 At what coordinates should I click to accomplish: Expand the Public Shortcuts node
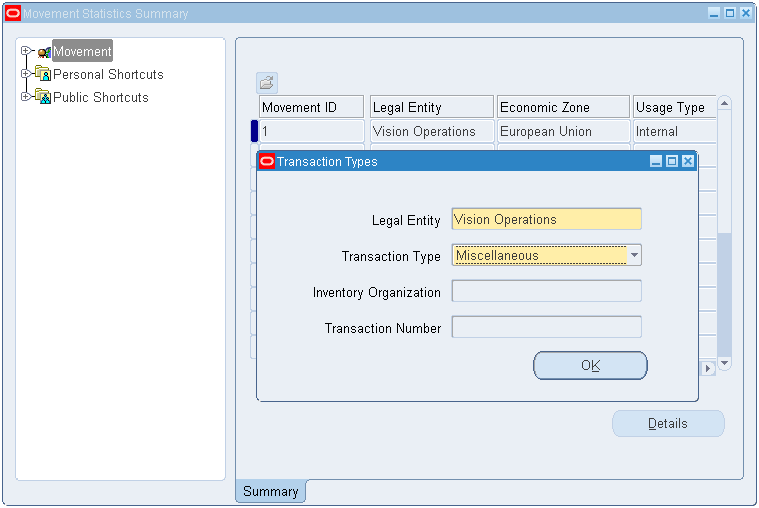pos(25,96)
